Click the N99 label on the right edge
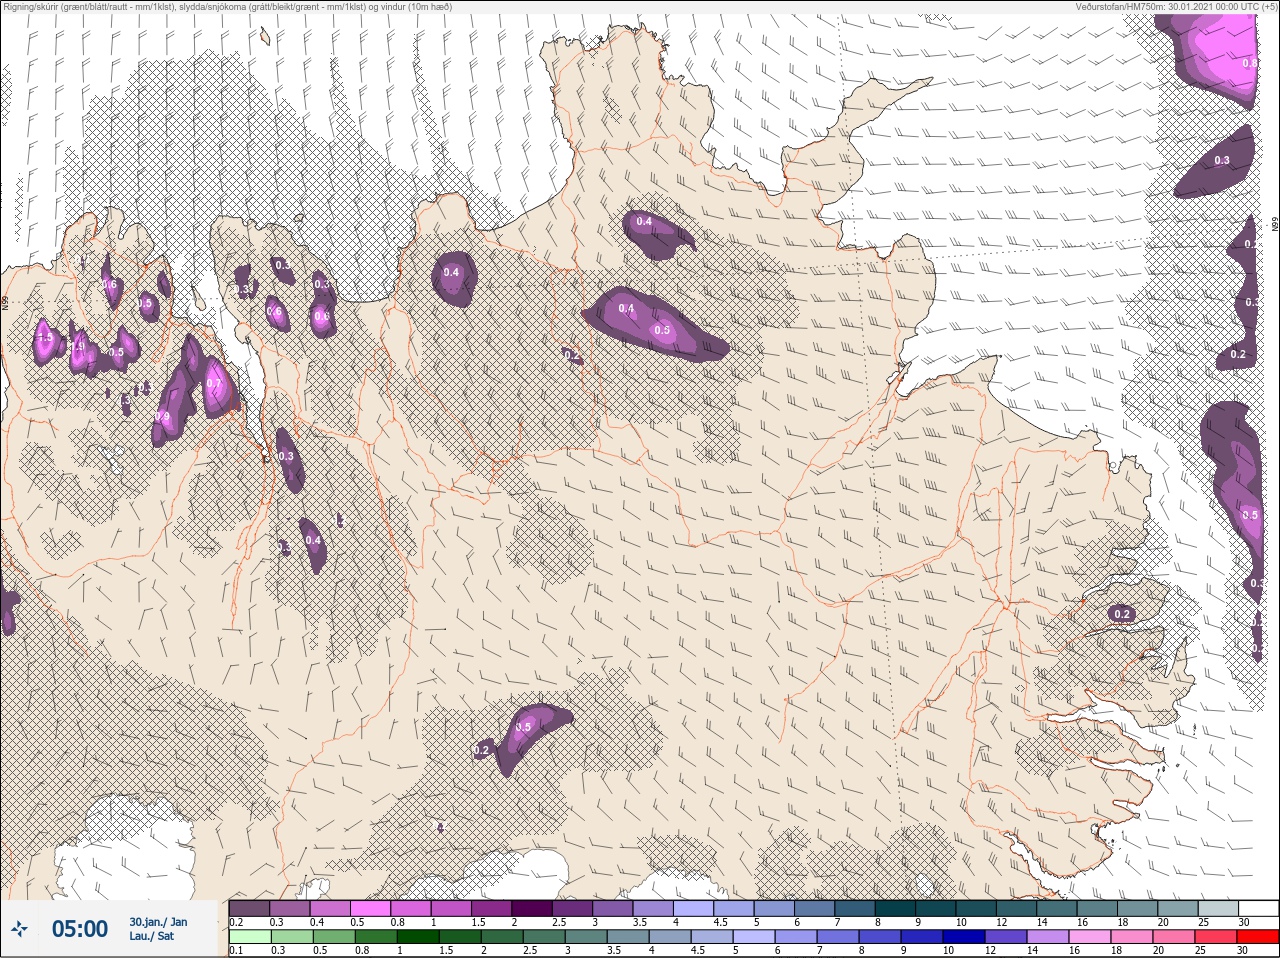The width and height of the screenshot is (1280, 958). (1274, 225)
